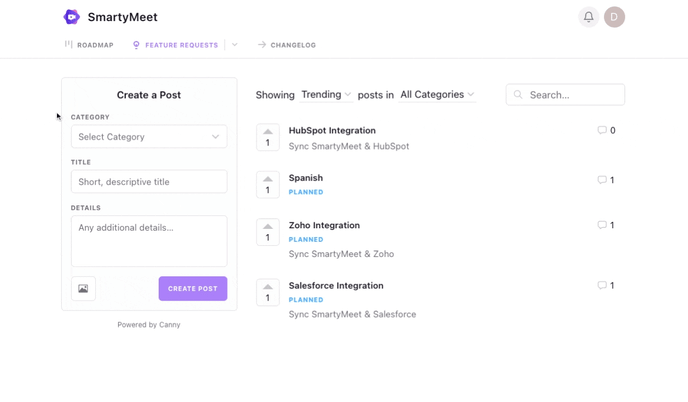The width and height of the screenshot is (688, 402).
Task: Upvote the HubSpot Integration post
Action: (x=268, y=137)
